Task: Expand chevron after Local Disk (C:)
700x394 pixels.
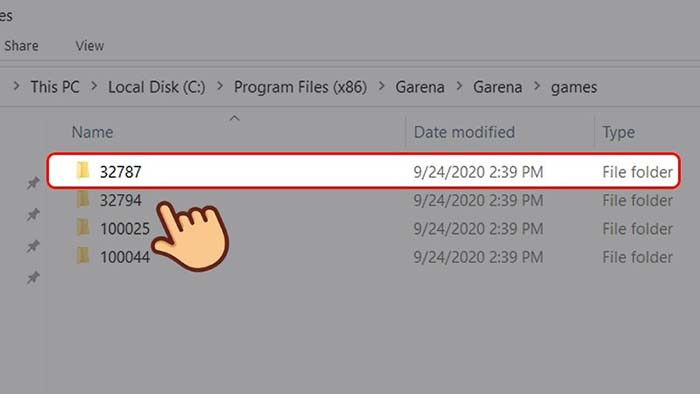Action: tap(220, 87)
